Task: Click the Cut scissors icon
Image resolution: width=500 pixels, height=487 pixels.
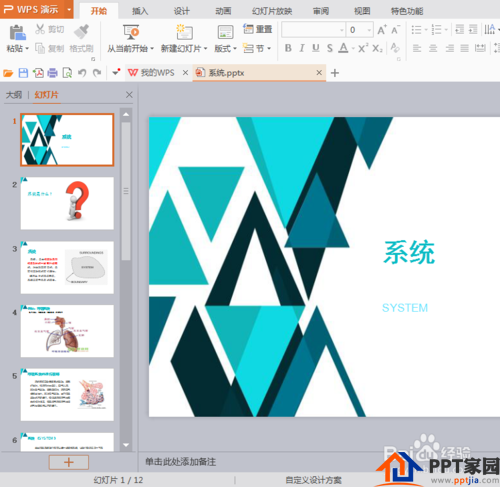Action: point(40,29)
